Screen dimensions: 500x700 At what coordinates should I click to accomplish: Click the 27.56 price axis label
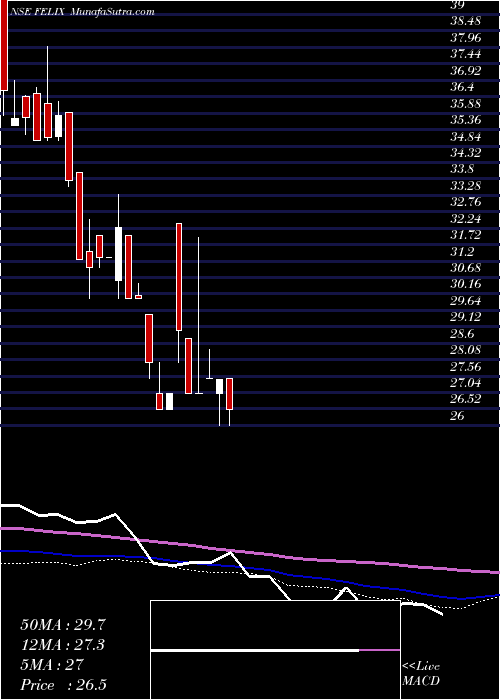pos(466,367)
